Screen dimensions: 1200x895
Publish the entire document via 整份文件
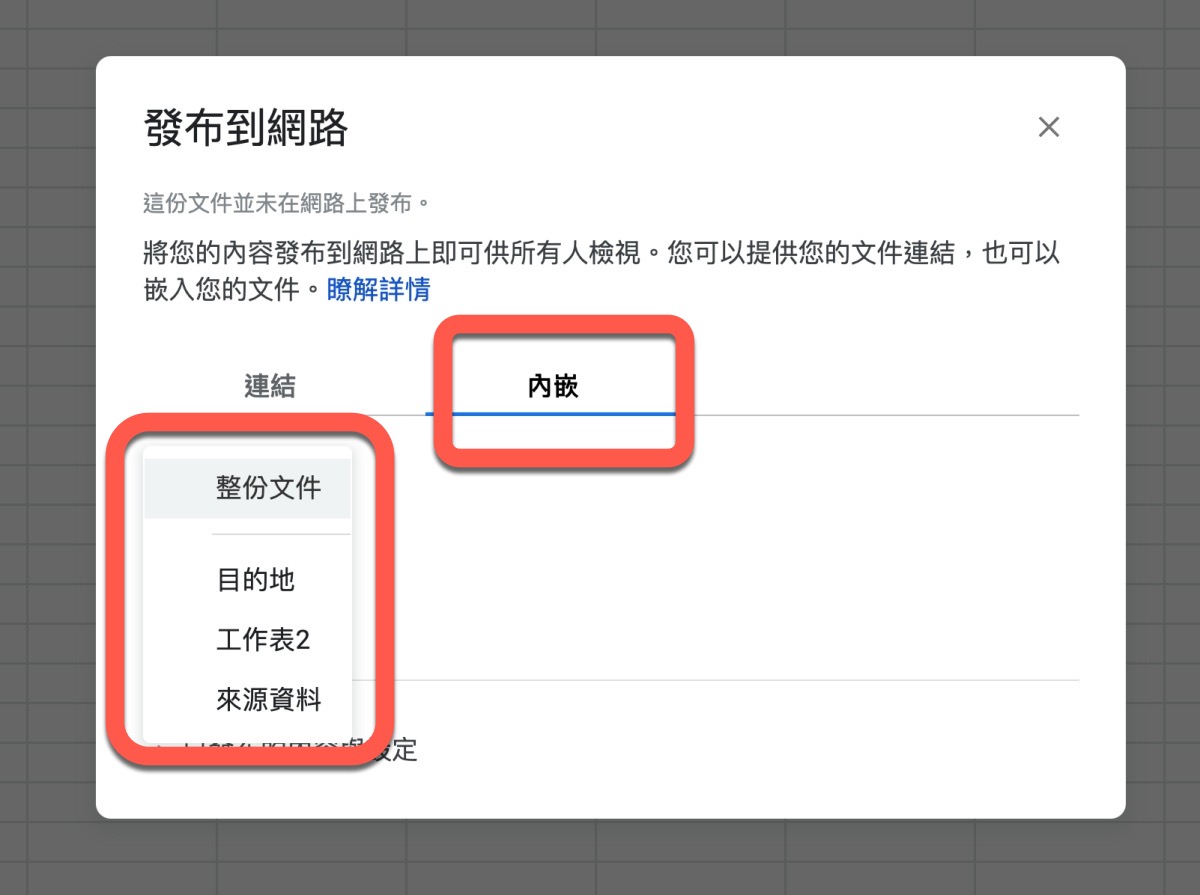pyautogui.click(x=268, y=489)
